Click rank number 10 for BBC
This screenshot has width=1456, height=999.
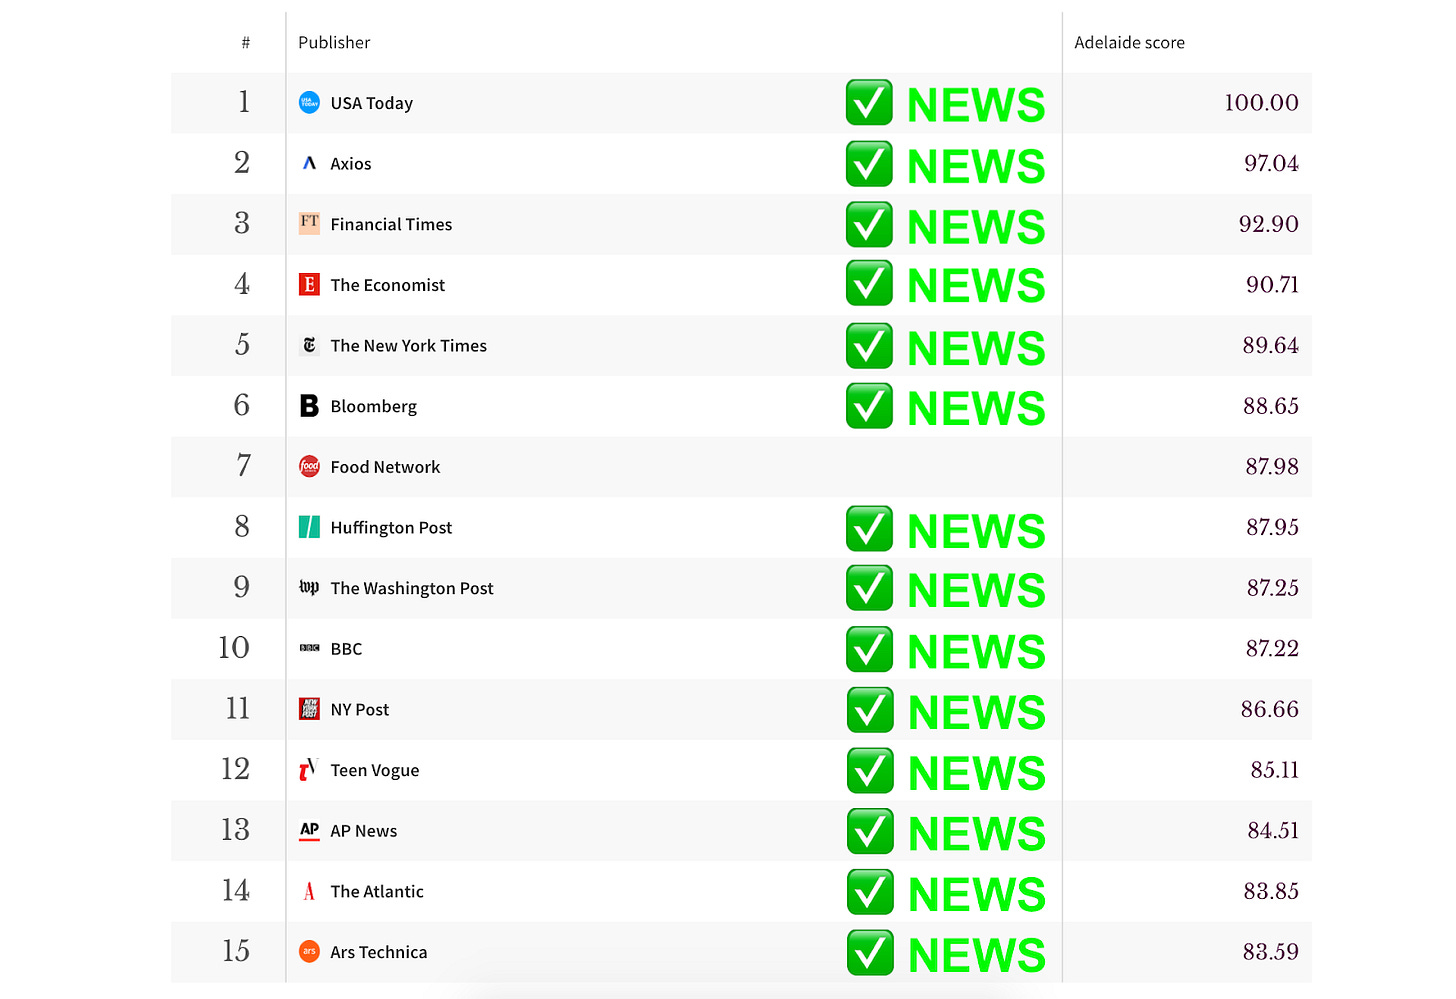tap(234, 648)
